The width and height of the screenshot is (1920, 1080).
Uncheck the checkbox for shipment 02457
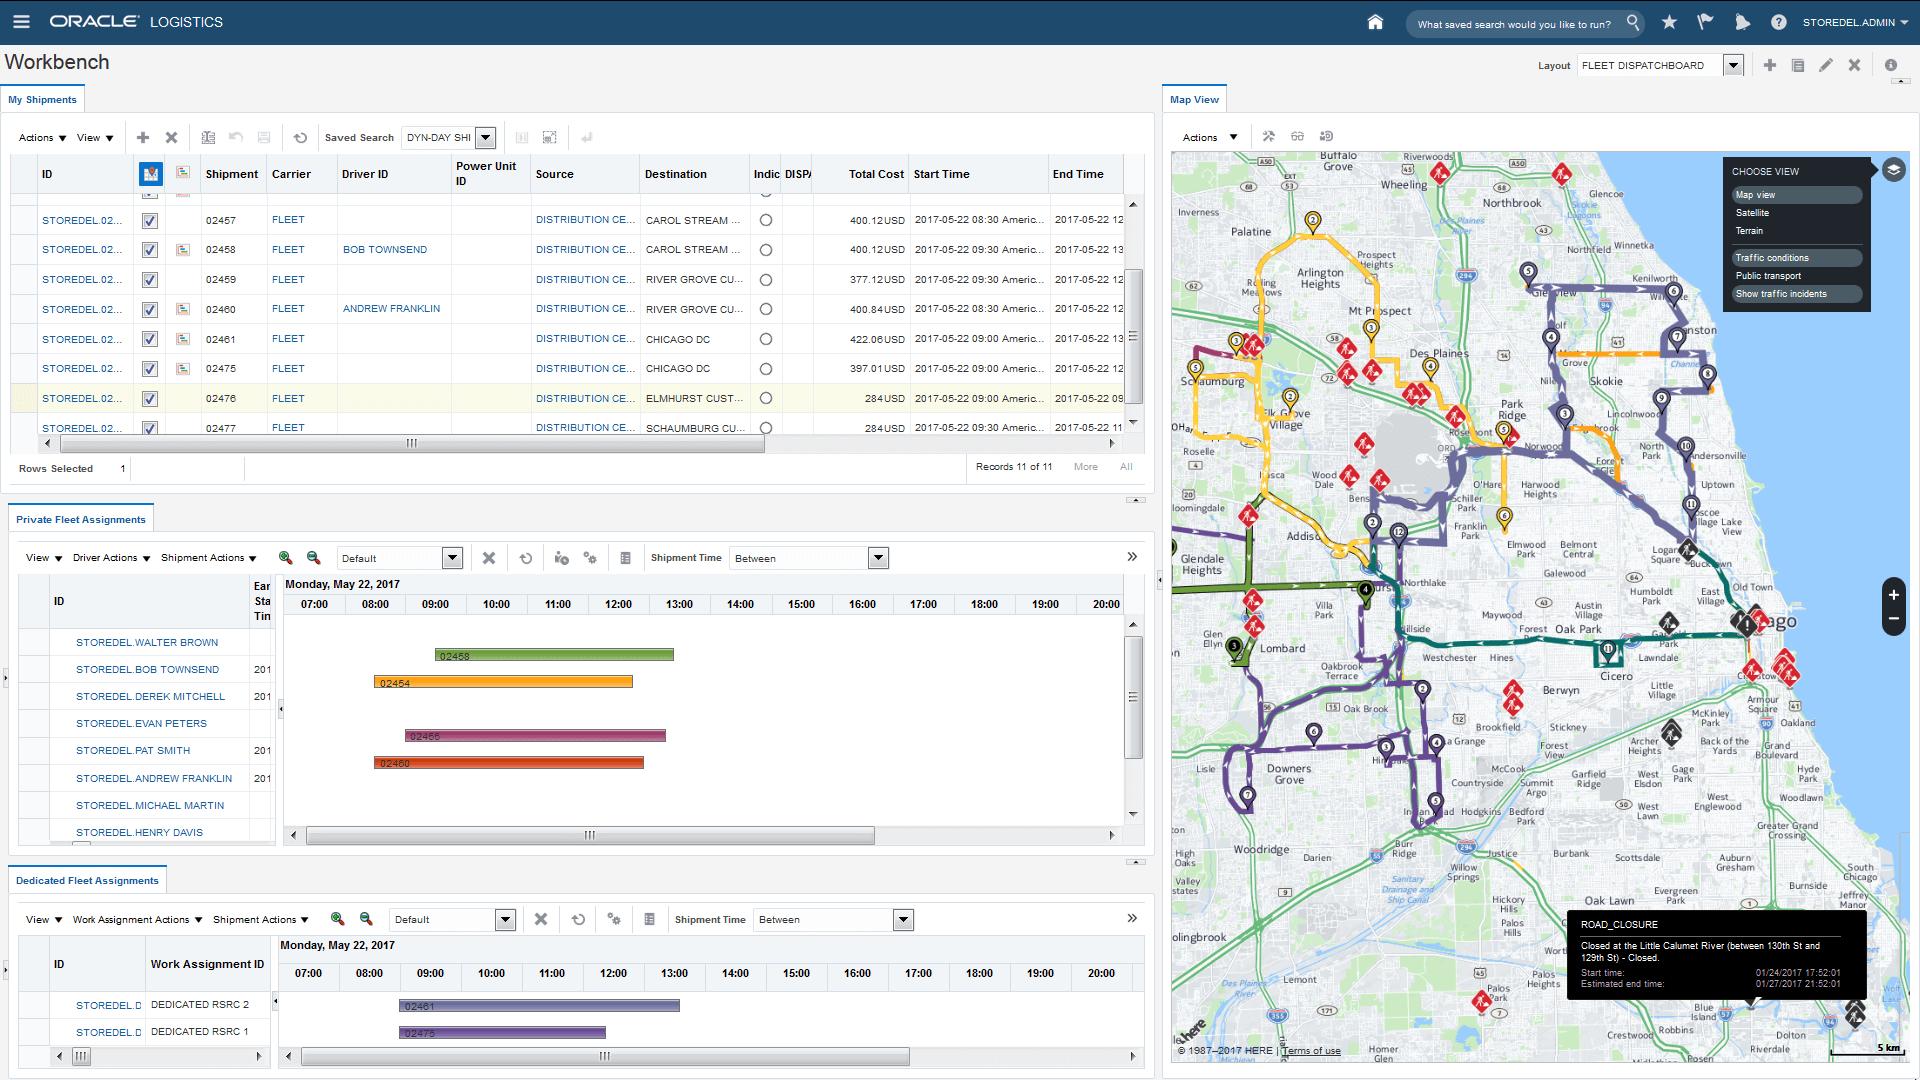150,221
